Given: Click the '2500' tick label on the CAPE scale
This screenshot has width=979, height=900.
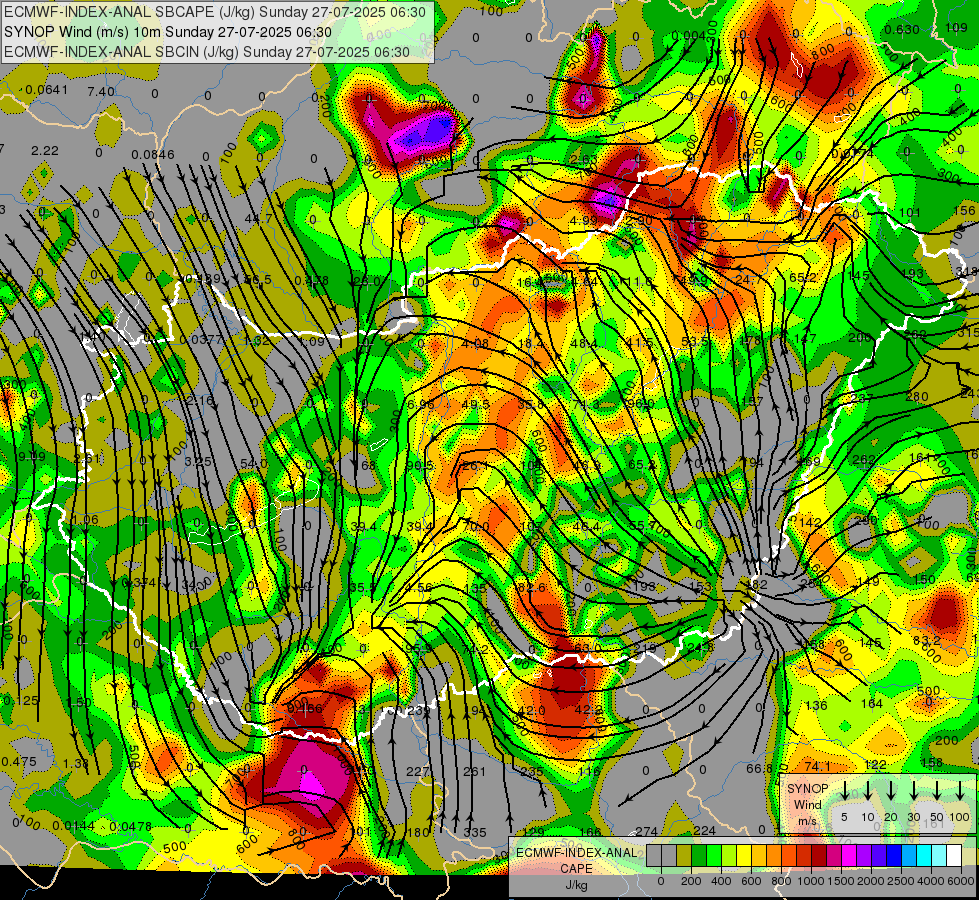Looking at the screenshot, I should click(902, 881).
